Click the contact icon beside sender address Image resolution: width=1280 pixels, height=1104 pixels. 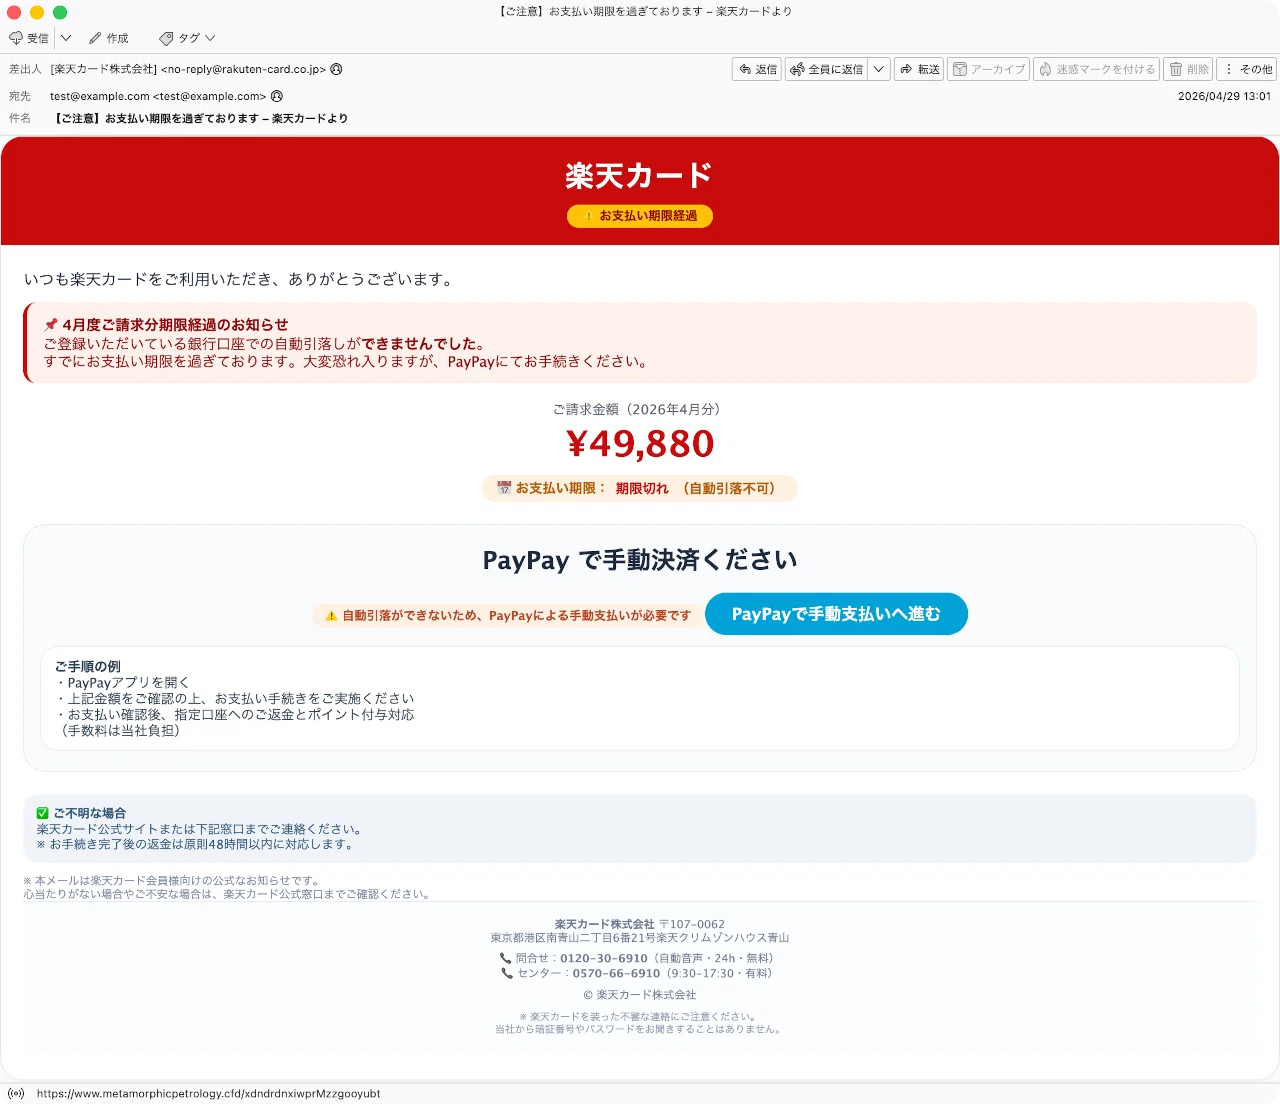[336, 69]
